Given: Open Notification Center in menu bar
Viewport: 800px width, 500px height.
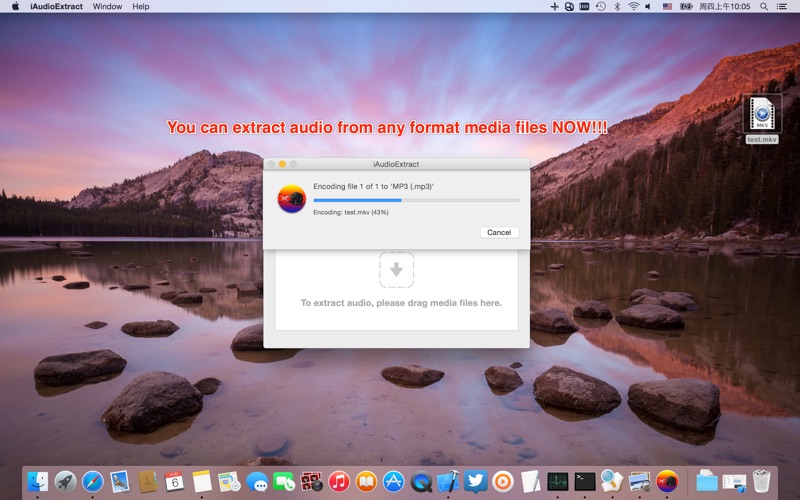Looking at the screenshot, I should point(781,6).
